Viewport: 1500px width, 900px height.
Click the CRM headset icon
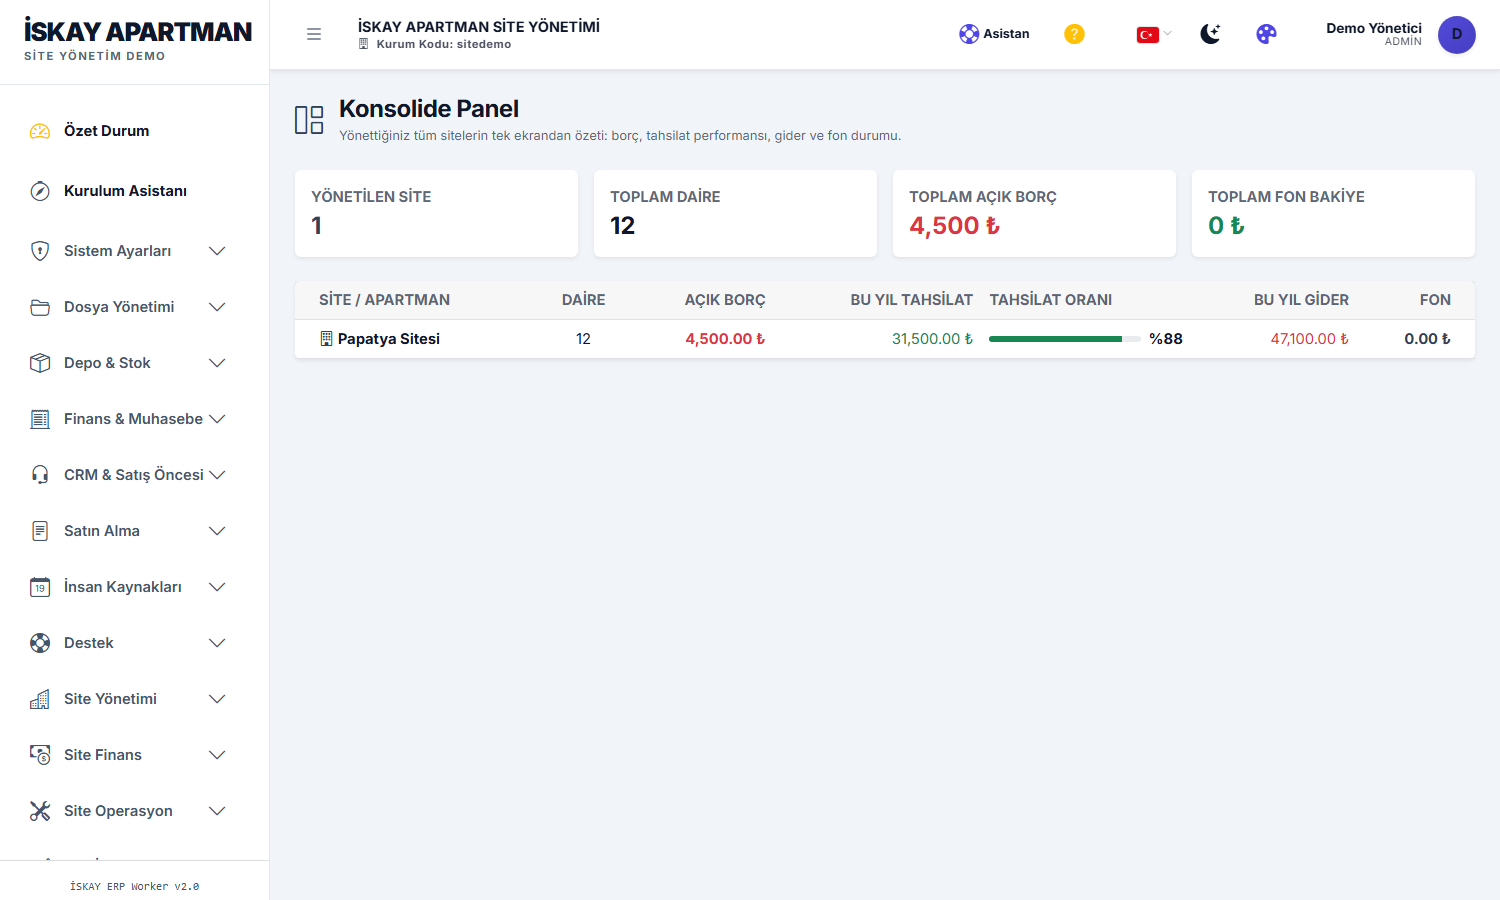click(40, 475)
